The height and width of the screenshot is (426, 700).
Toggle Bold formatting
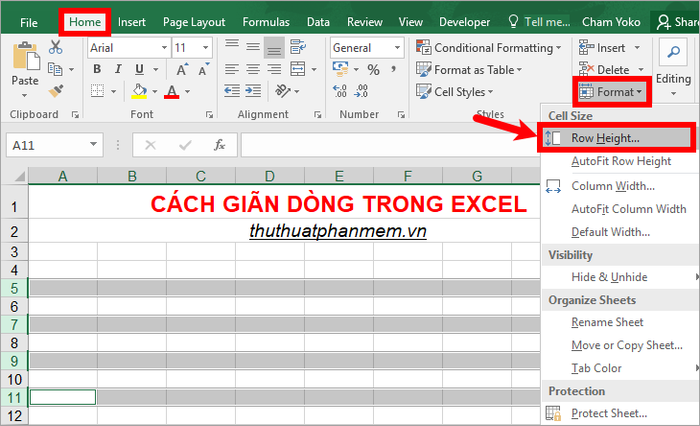pos(97,69)
